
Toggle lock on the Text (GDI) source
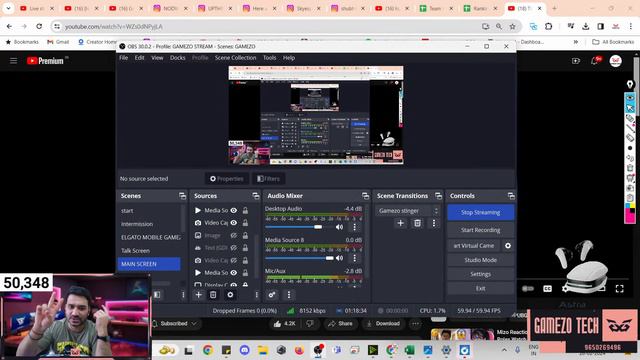pyautogui.click(x=245, y=248)
